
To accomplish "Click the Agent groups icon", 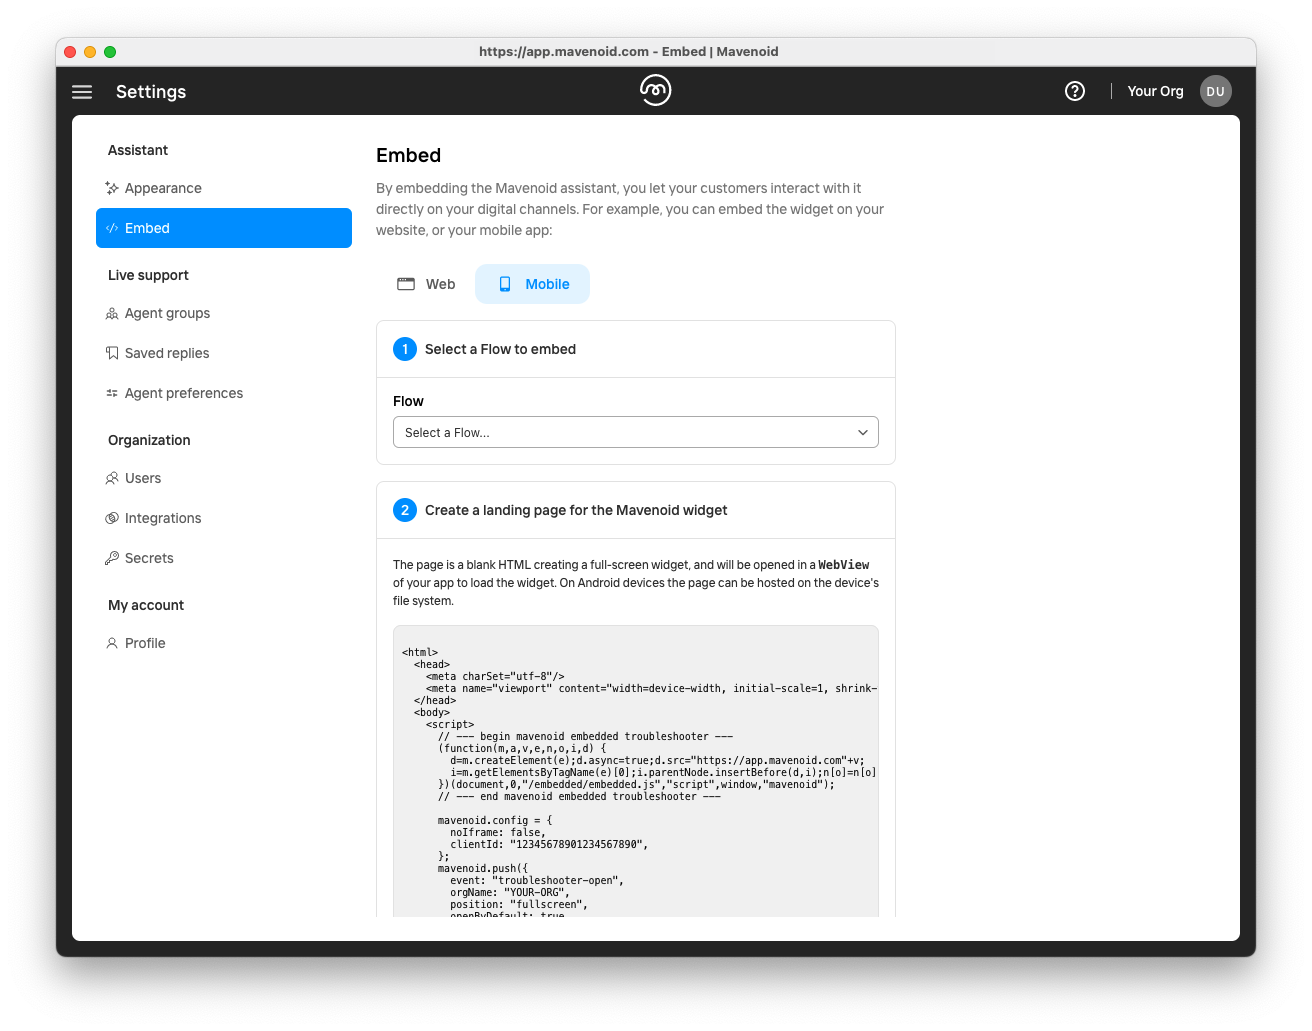I will point(112,313).
